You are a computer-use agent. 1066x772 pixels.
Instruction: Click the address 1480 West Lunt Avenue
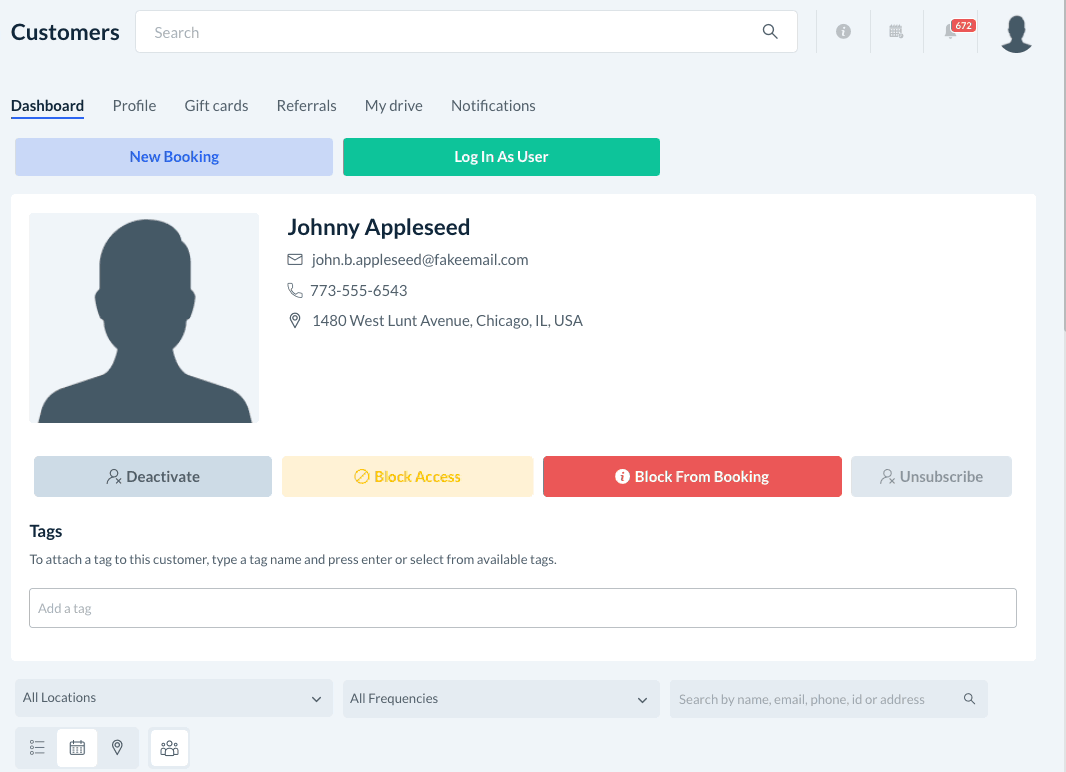click(x=447, y=321)
